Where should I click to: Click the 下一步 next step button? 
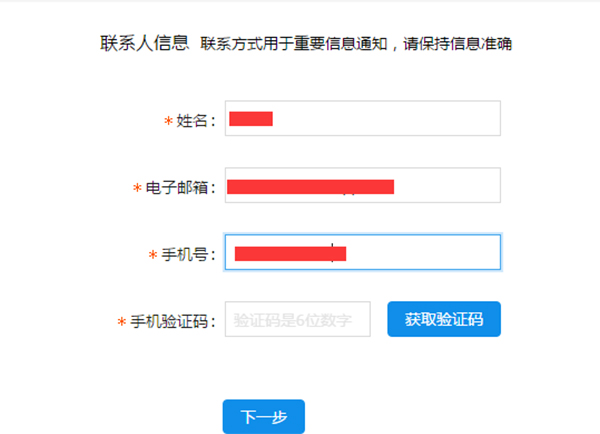[x=263, y=416]
